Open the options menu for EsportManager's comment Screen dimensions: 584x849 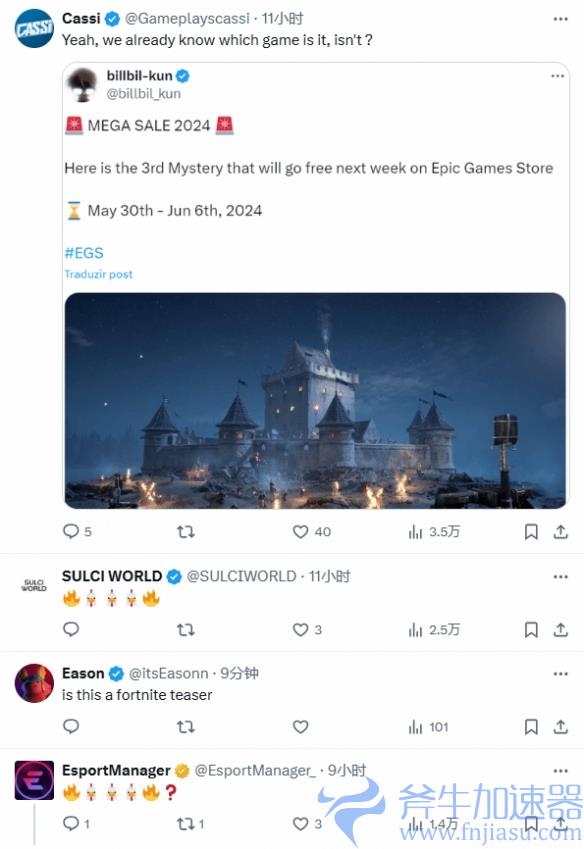coord(558,770)
